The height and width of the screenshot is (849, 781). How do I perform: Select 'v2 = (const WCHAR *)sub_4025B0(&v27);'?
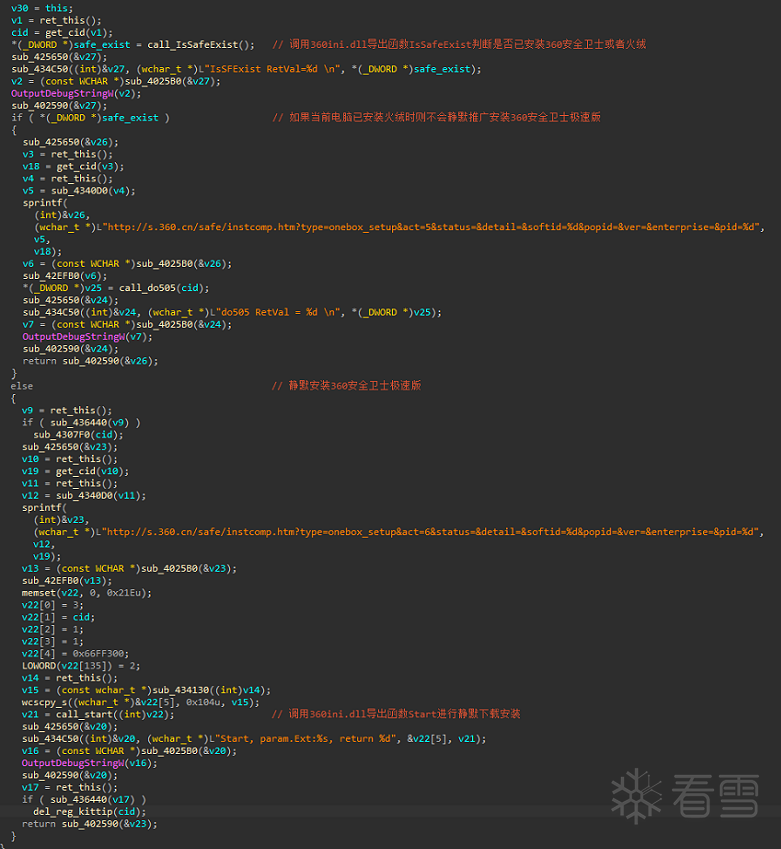pyautogui.click(x=116, y=81)
